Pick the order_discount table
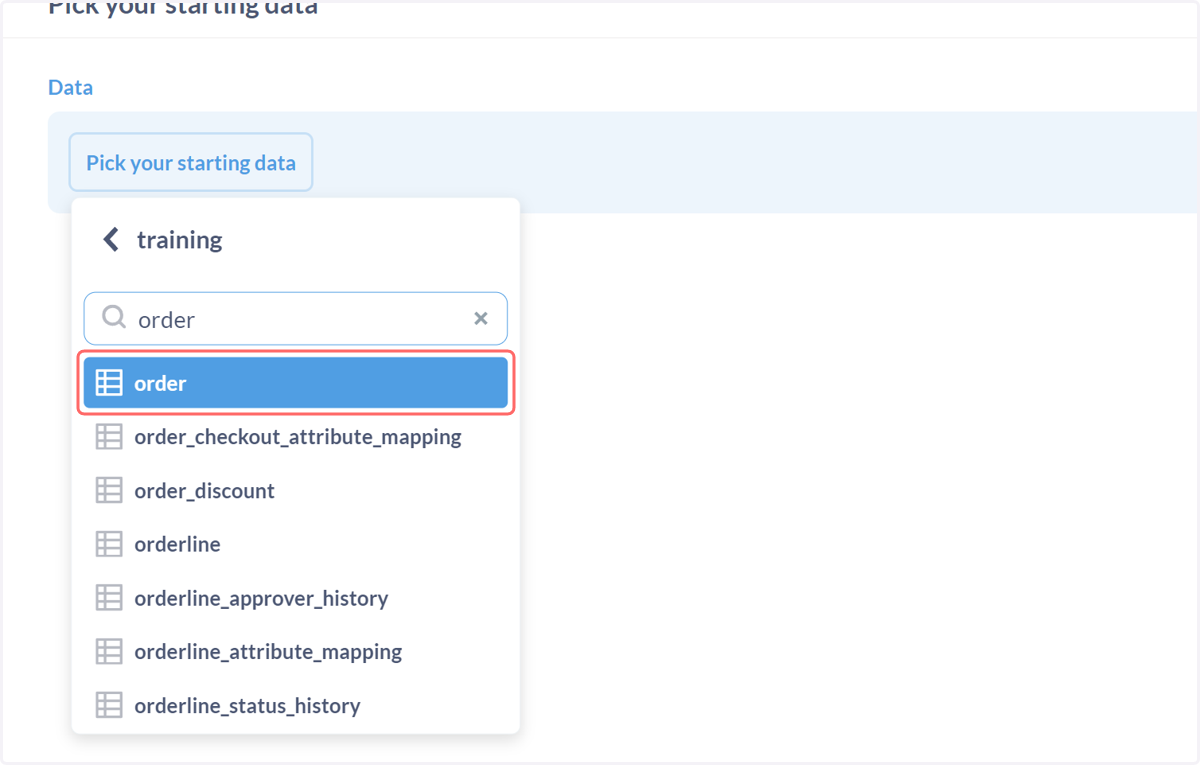This screenshot has width=1200, height=765. pos(296,490)
